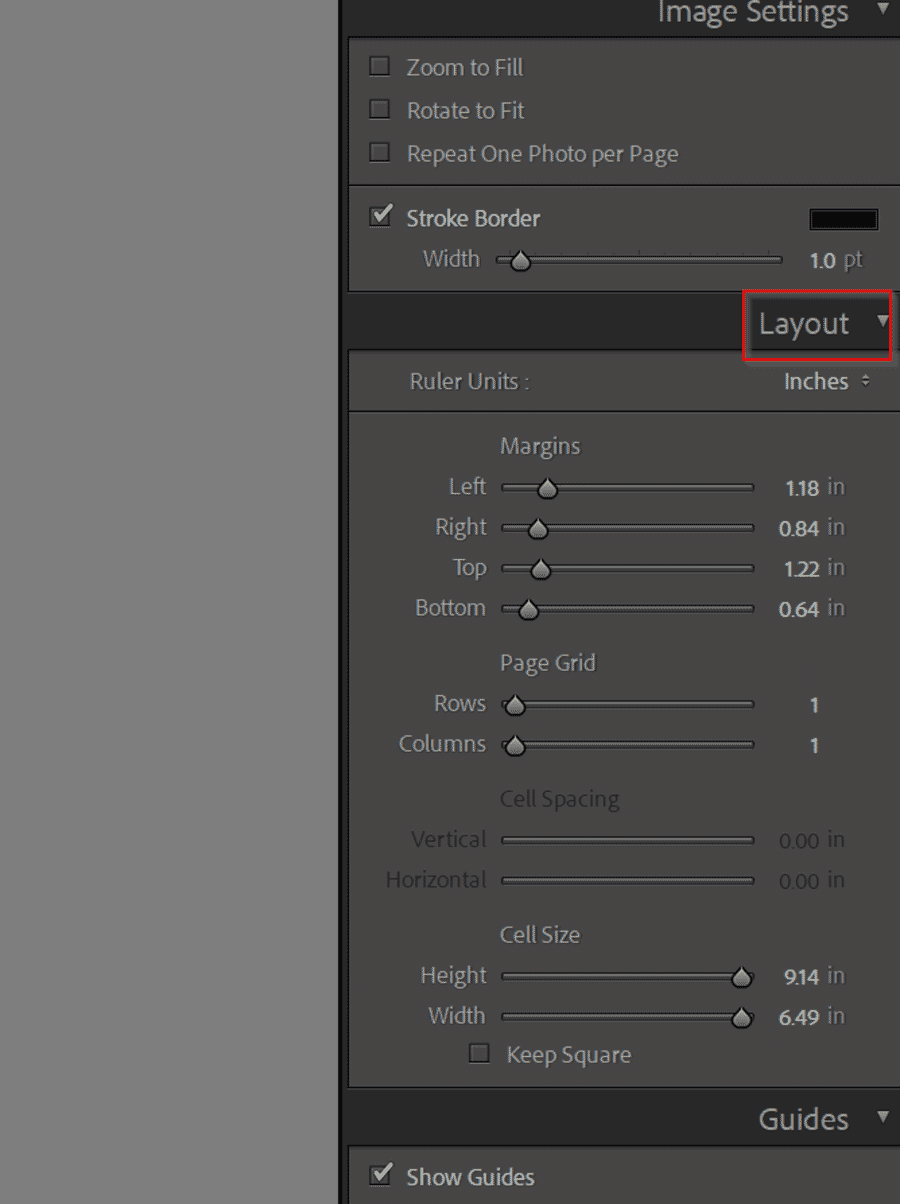Click the Cell Height value 9.14
This screenshot has height=1204, width=900.
coord(802,977)
